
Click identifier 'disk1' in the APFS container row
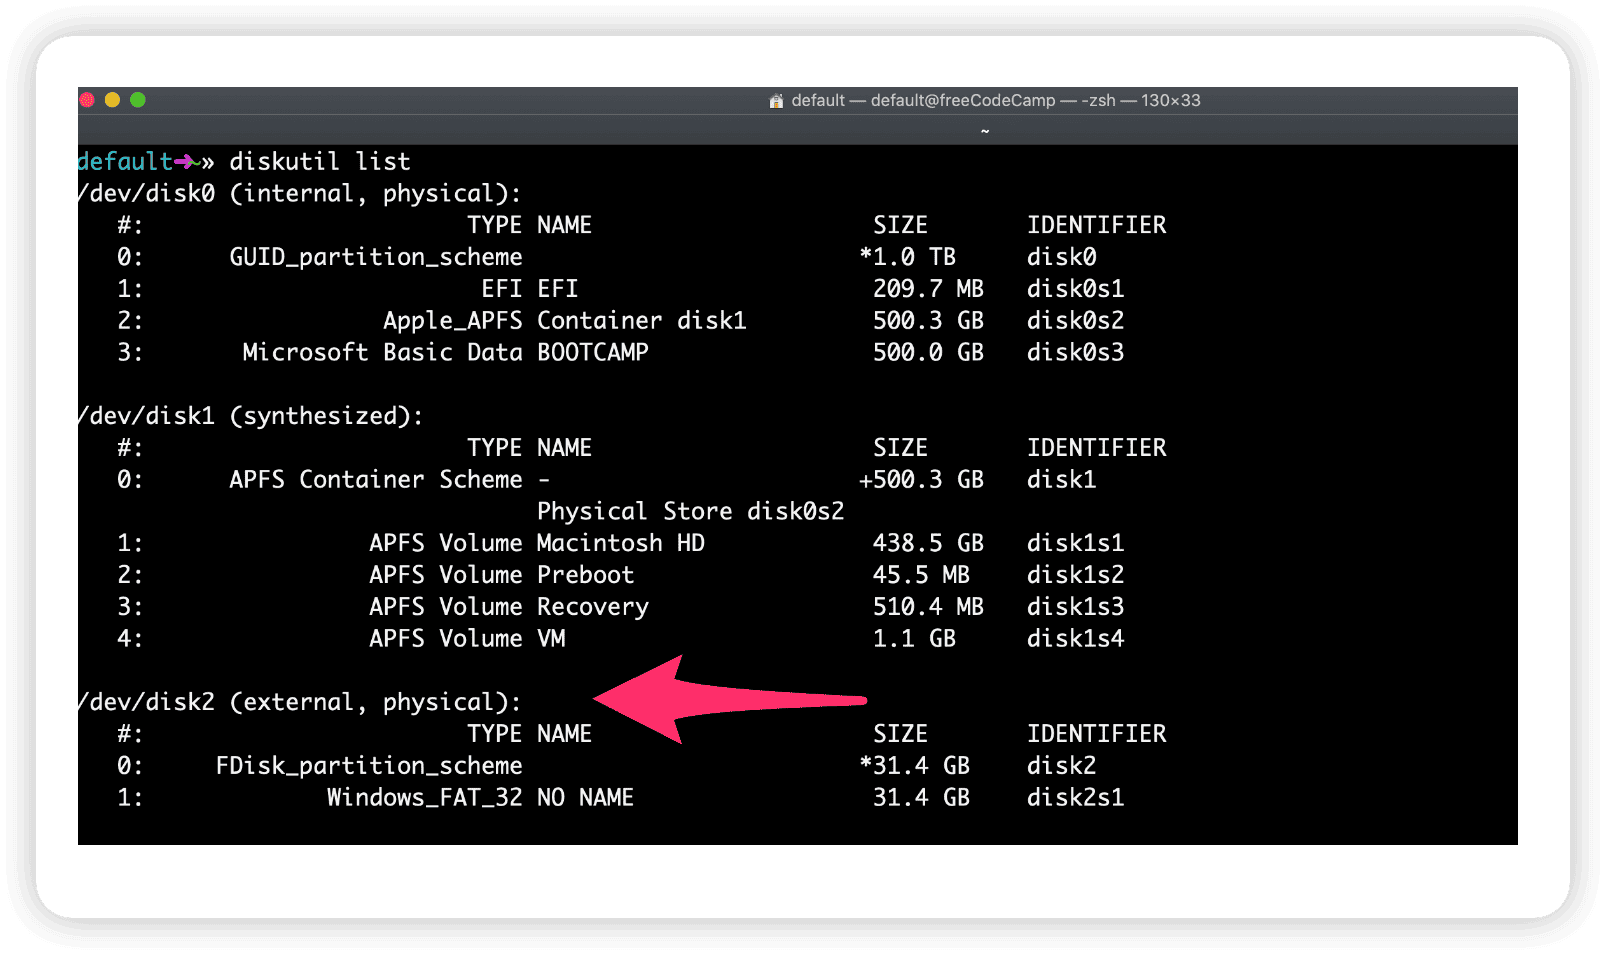click(x=1062, y=480)
